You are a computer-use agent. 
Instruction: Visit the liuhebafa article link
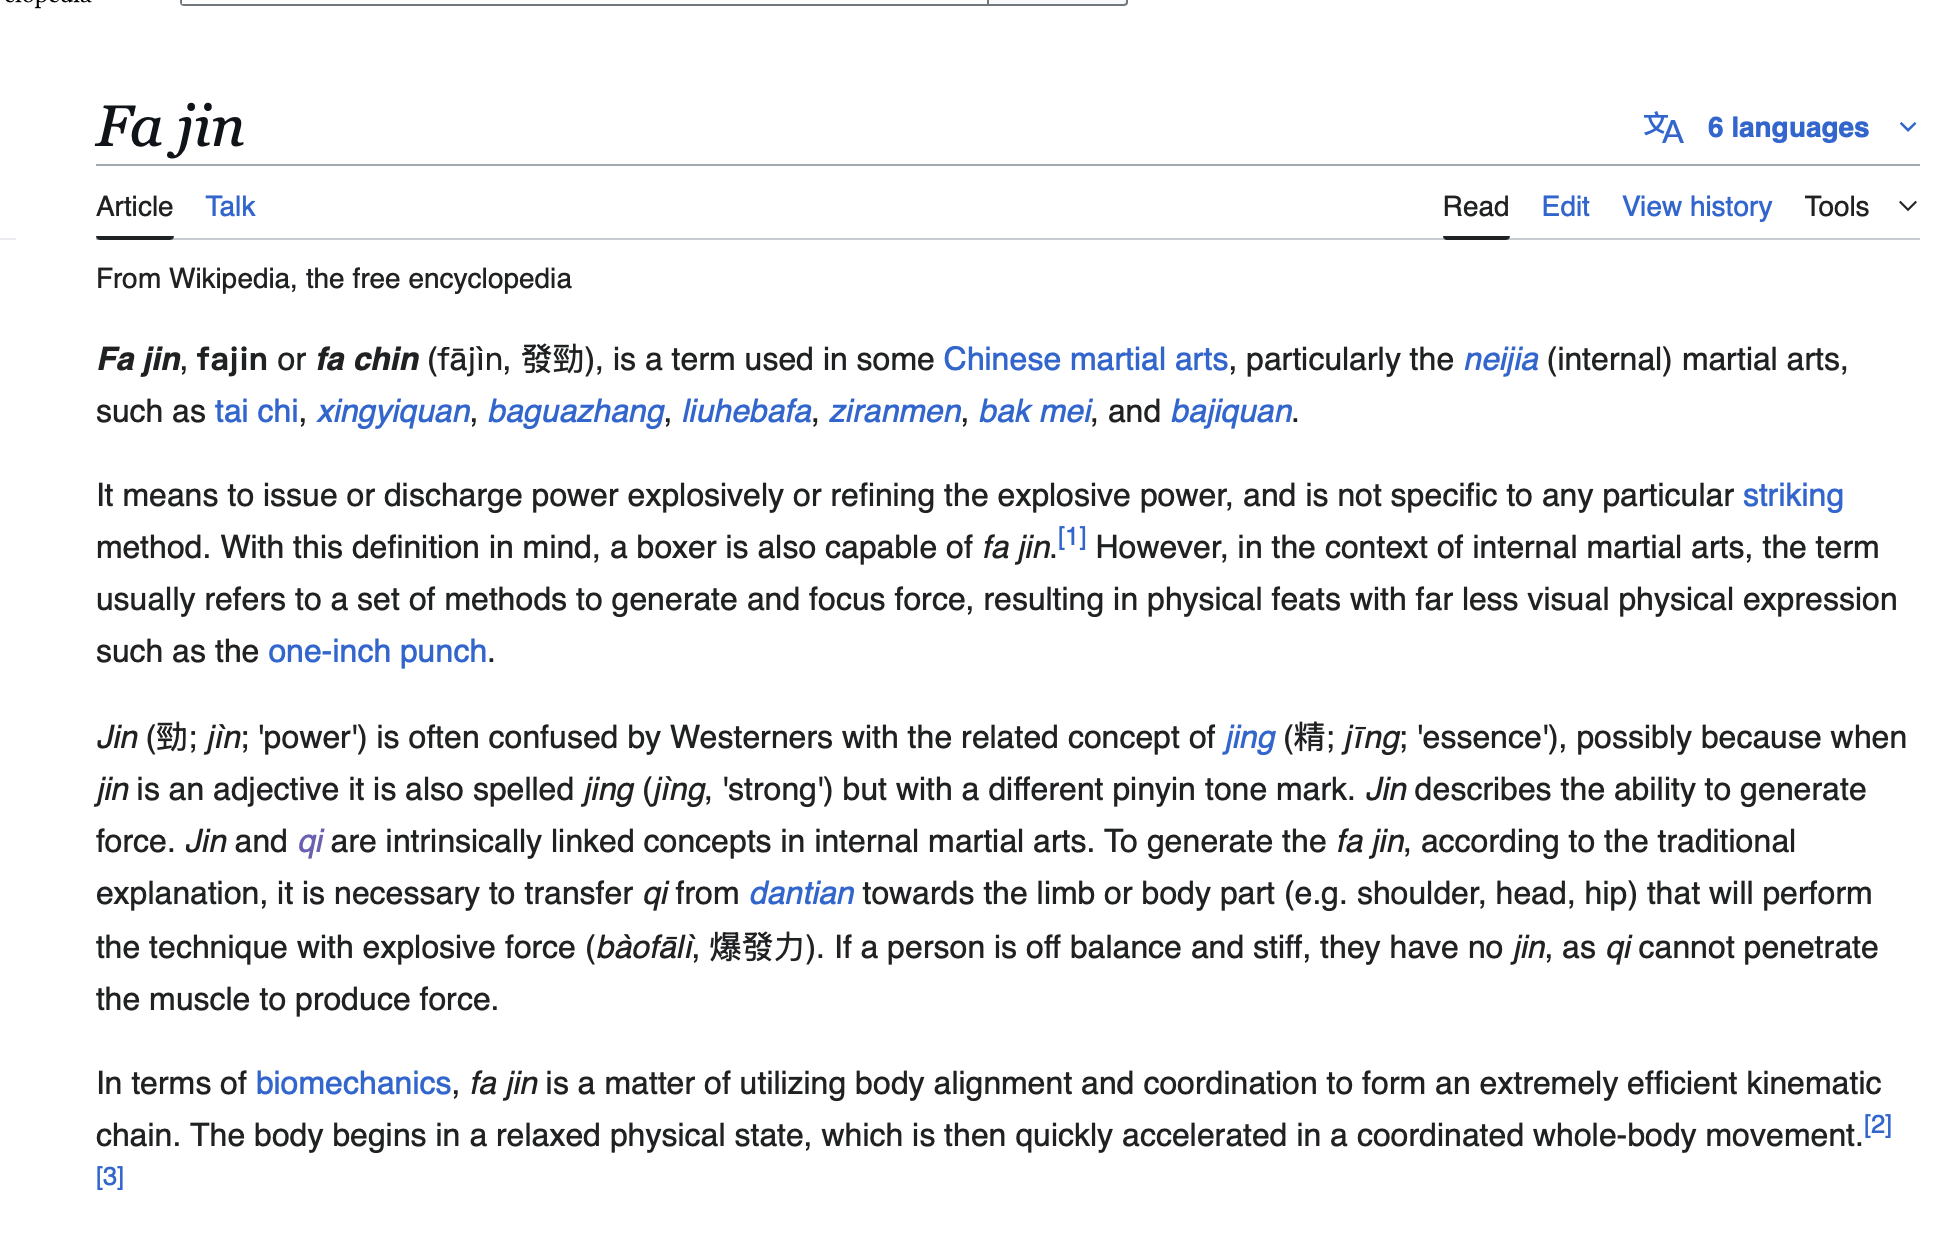point(746,411)
